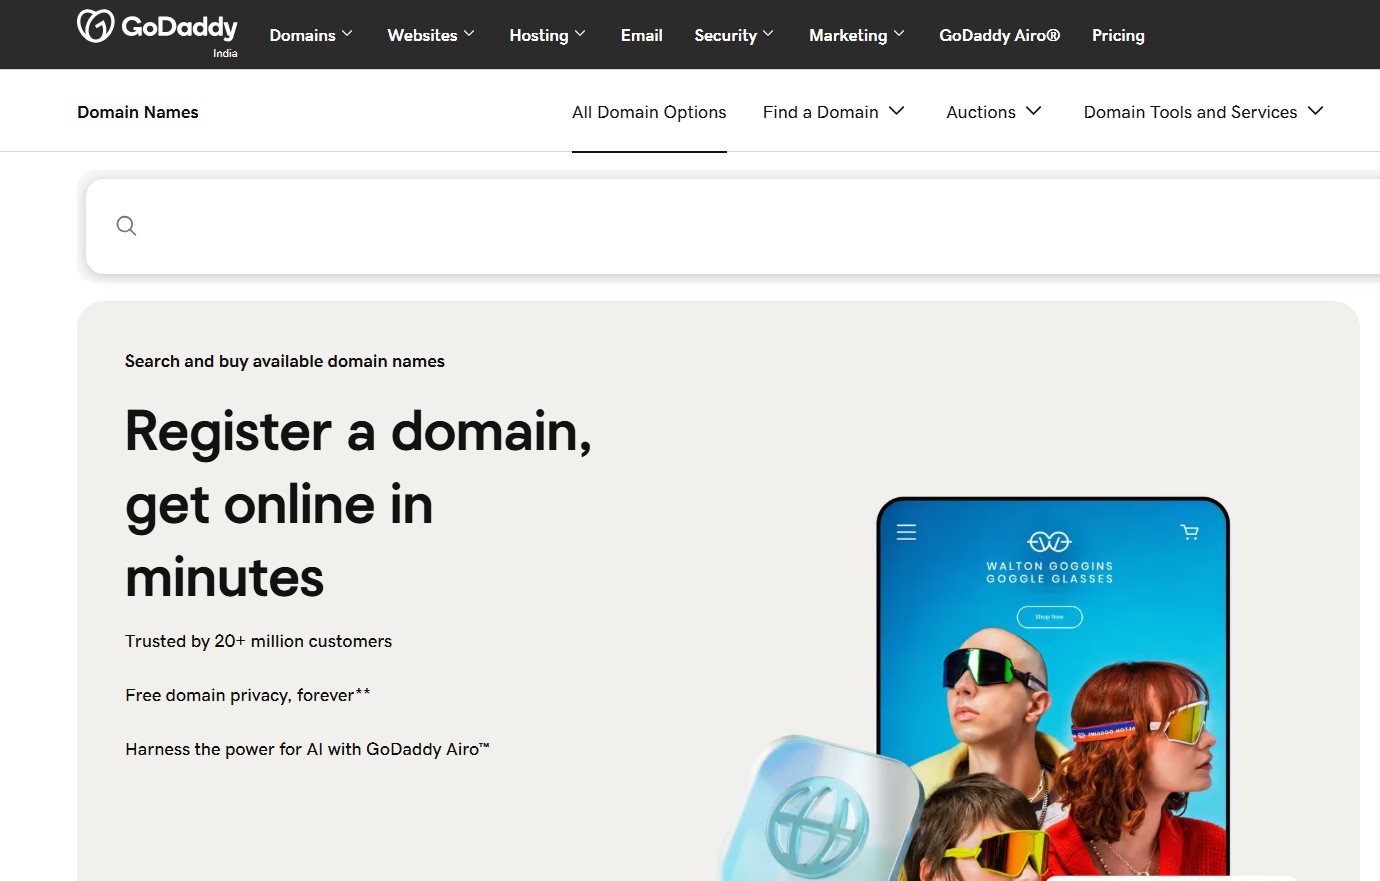The image size is (1380, 881).
Task: Expand the Security menu
Action: point(734,35)
